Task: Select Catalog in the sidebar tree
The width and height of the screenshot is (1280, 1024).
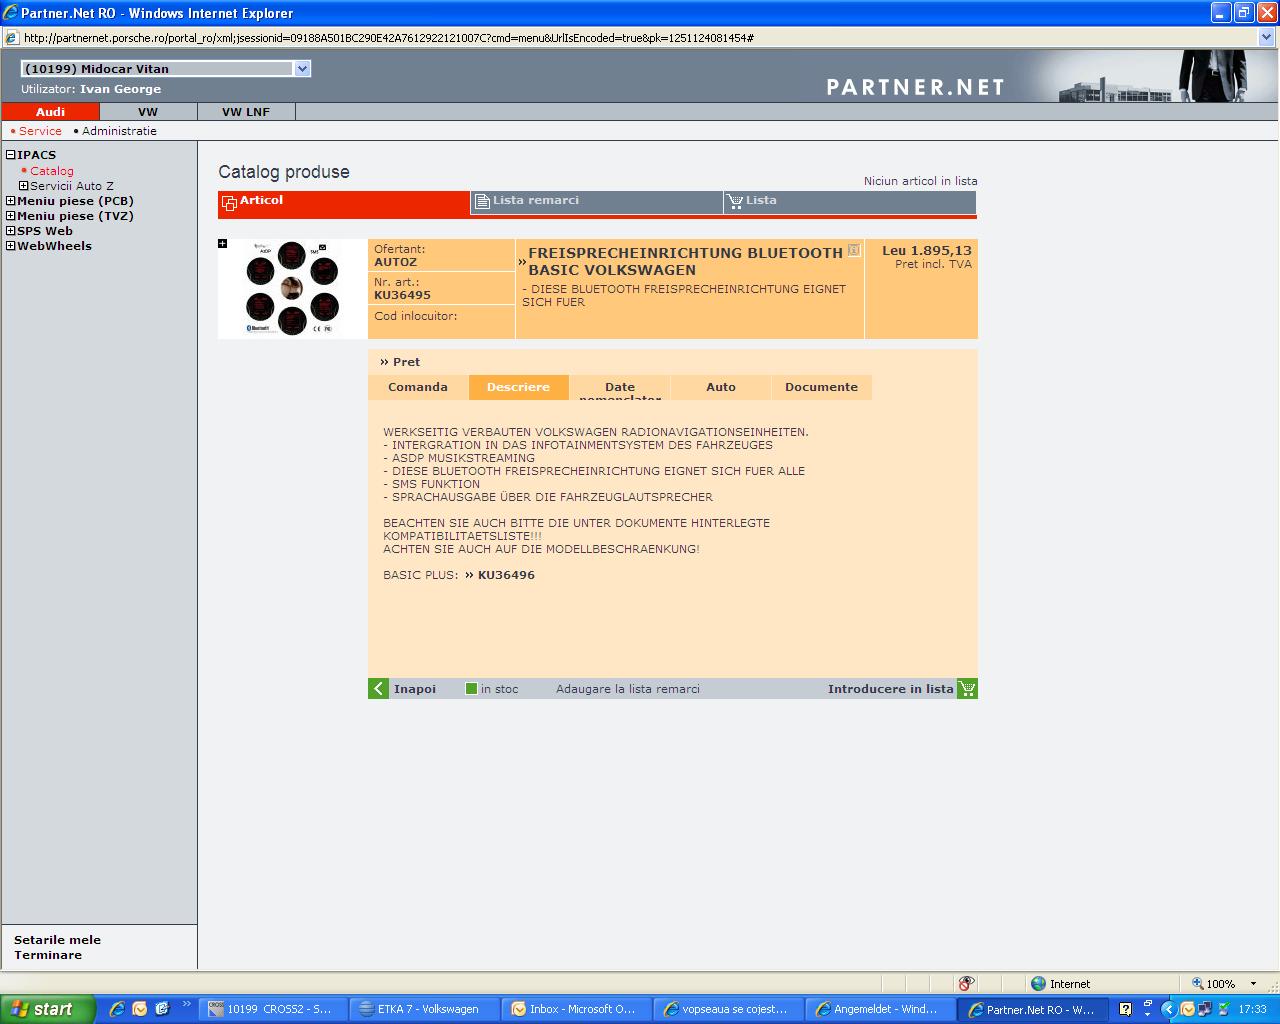Action: coord(52,171)
